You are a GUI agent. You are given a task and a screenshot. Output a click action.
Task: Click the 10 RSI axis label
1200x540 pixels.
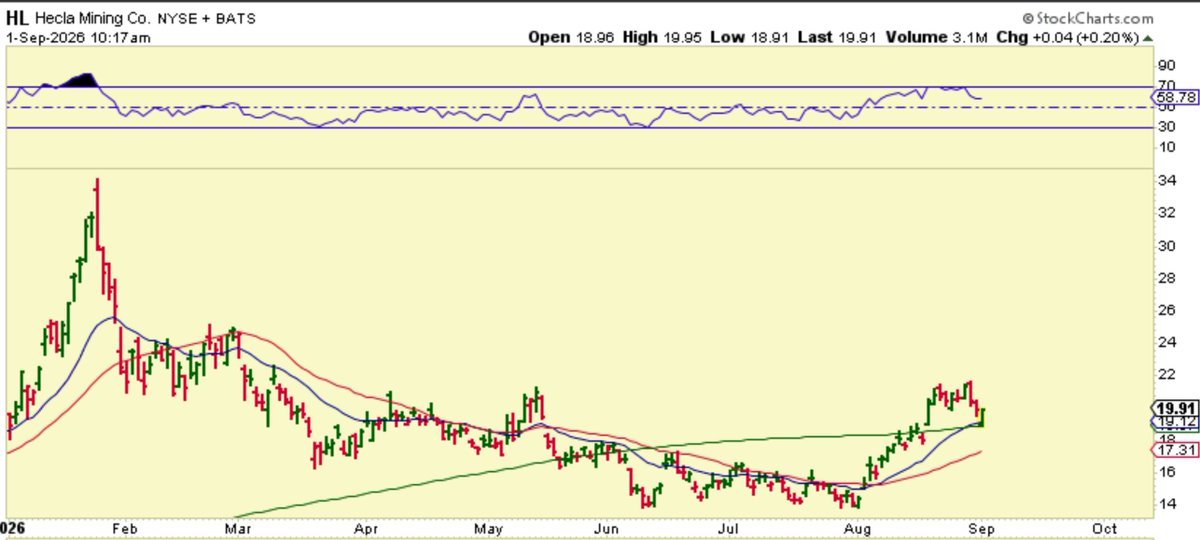1166,148
